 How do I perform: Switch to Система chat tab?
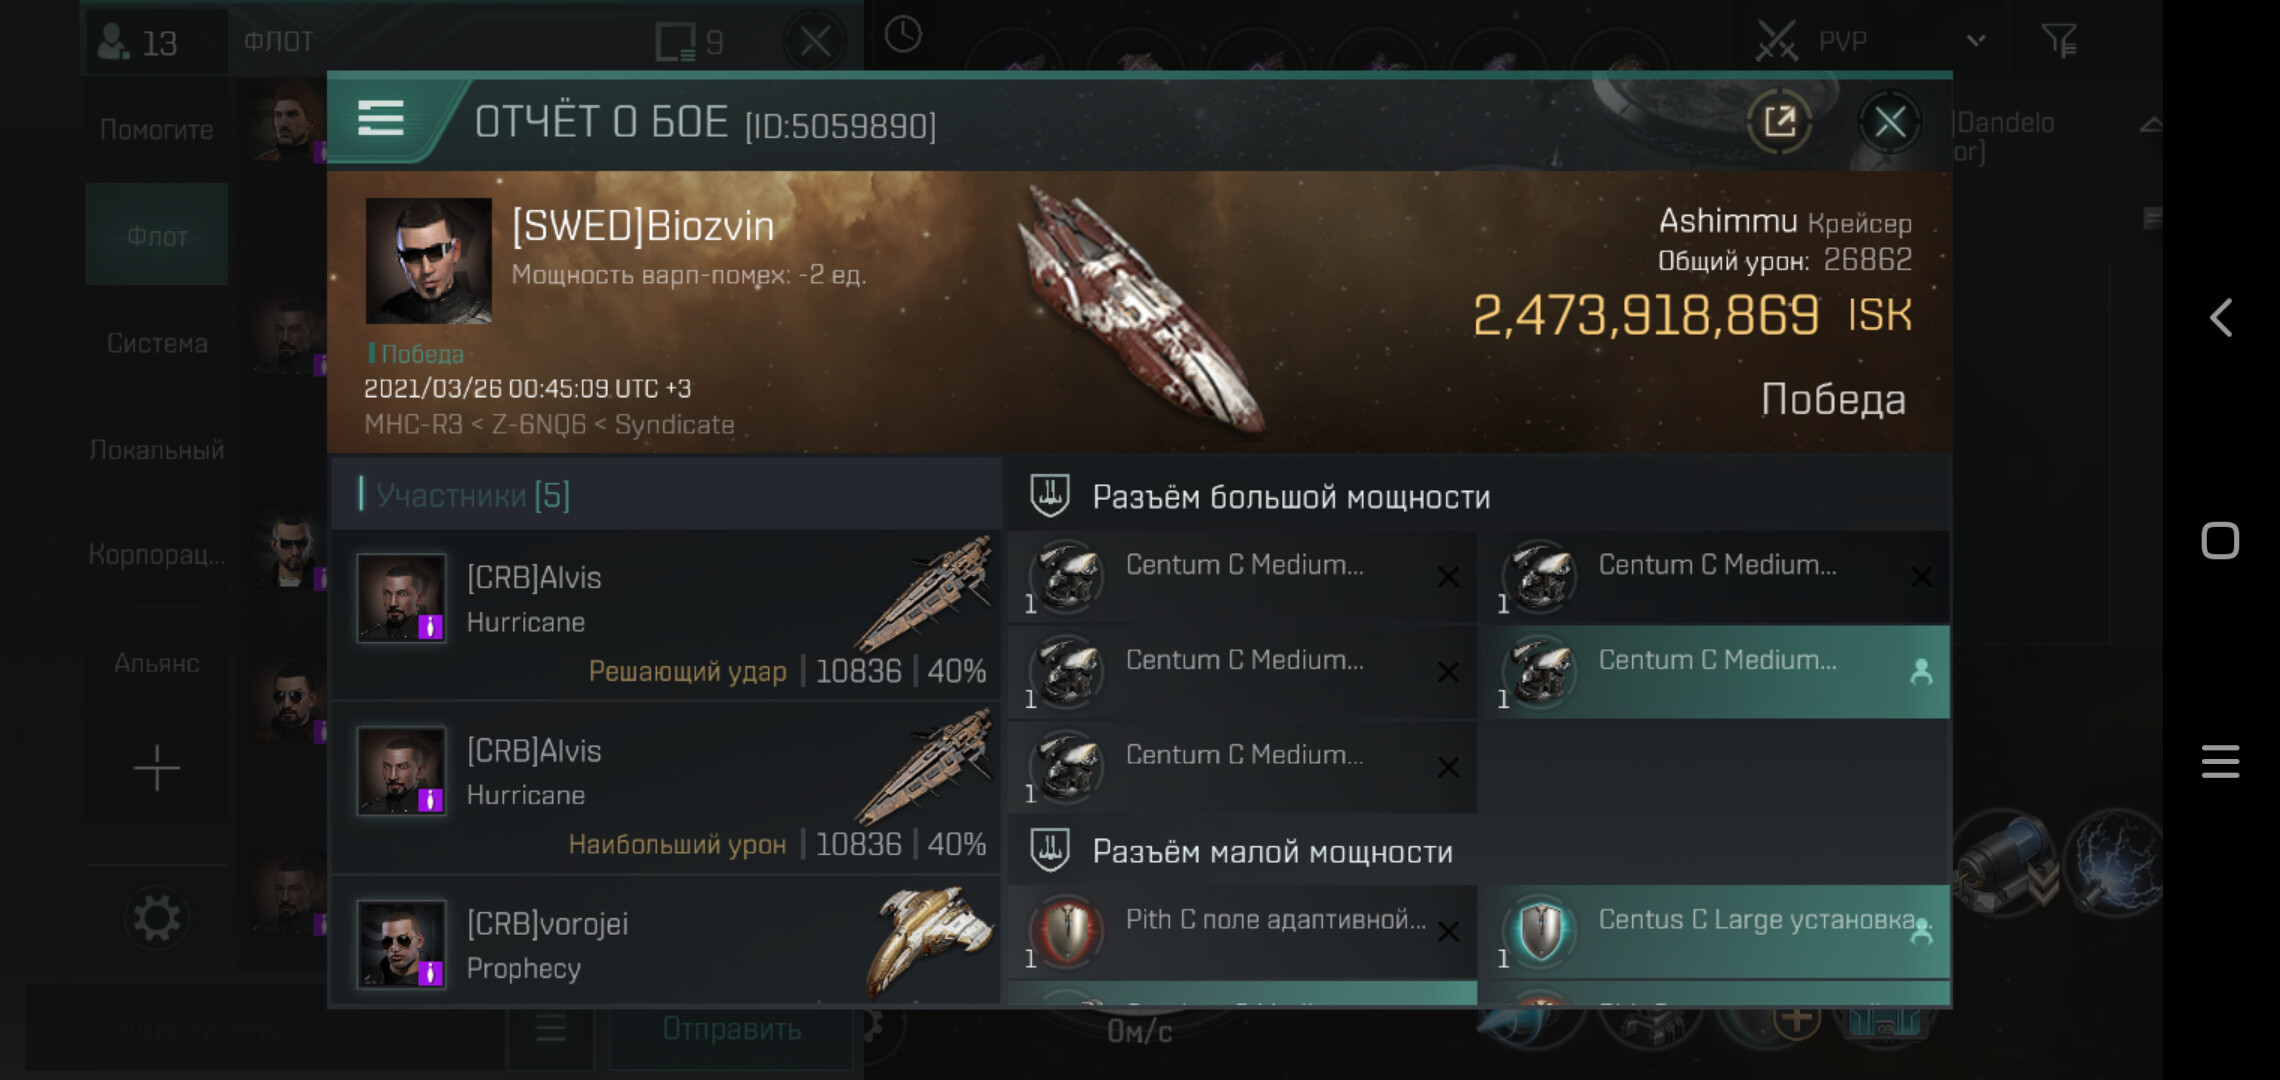click(157, 343)
